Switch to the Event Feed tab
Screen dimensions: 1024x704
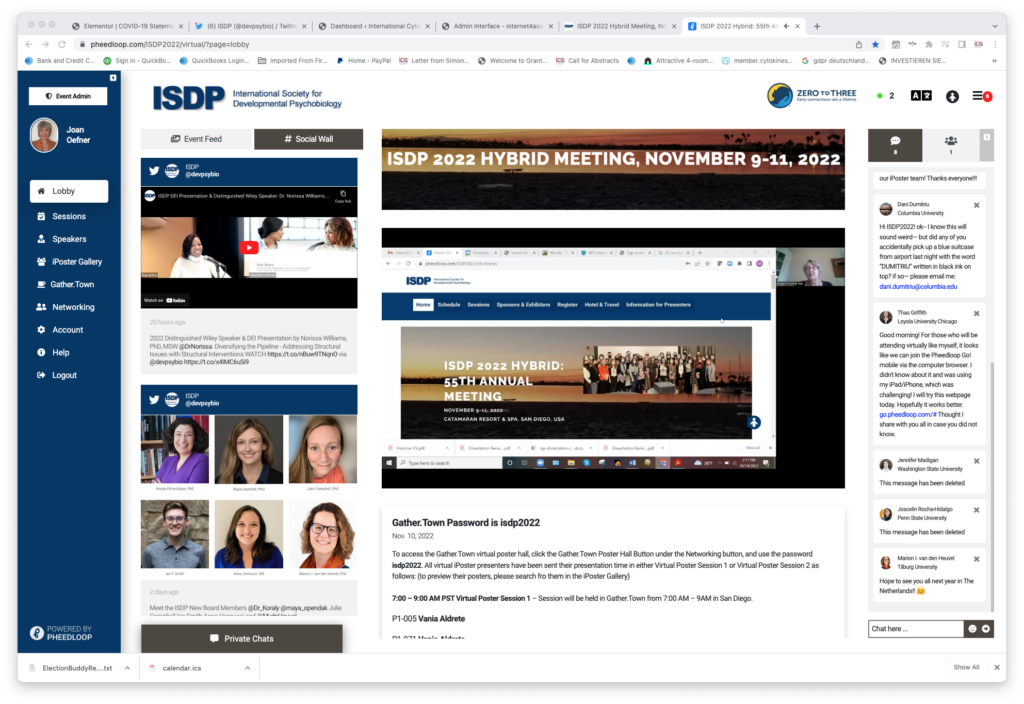tap(196, 139)
